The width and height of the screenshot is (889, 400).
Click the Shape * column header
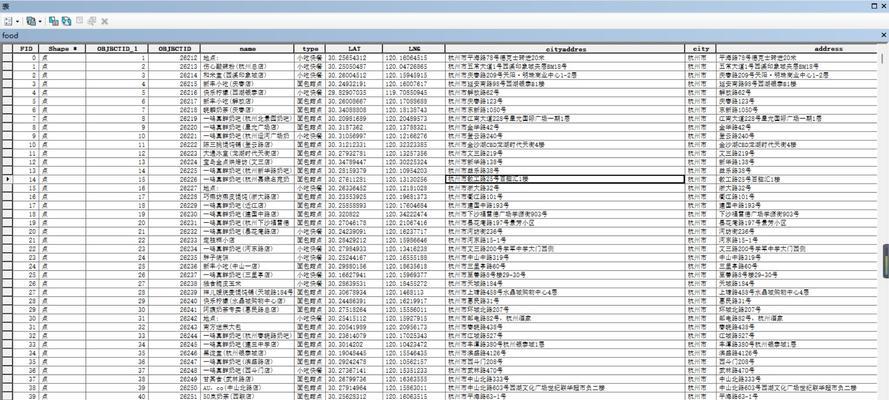pos(62,49)
